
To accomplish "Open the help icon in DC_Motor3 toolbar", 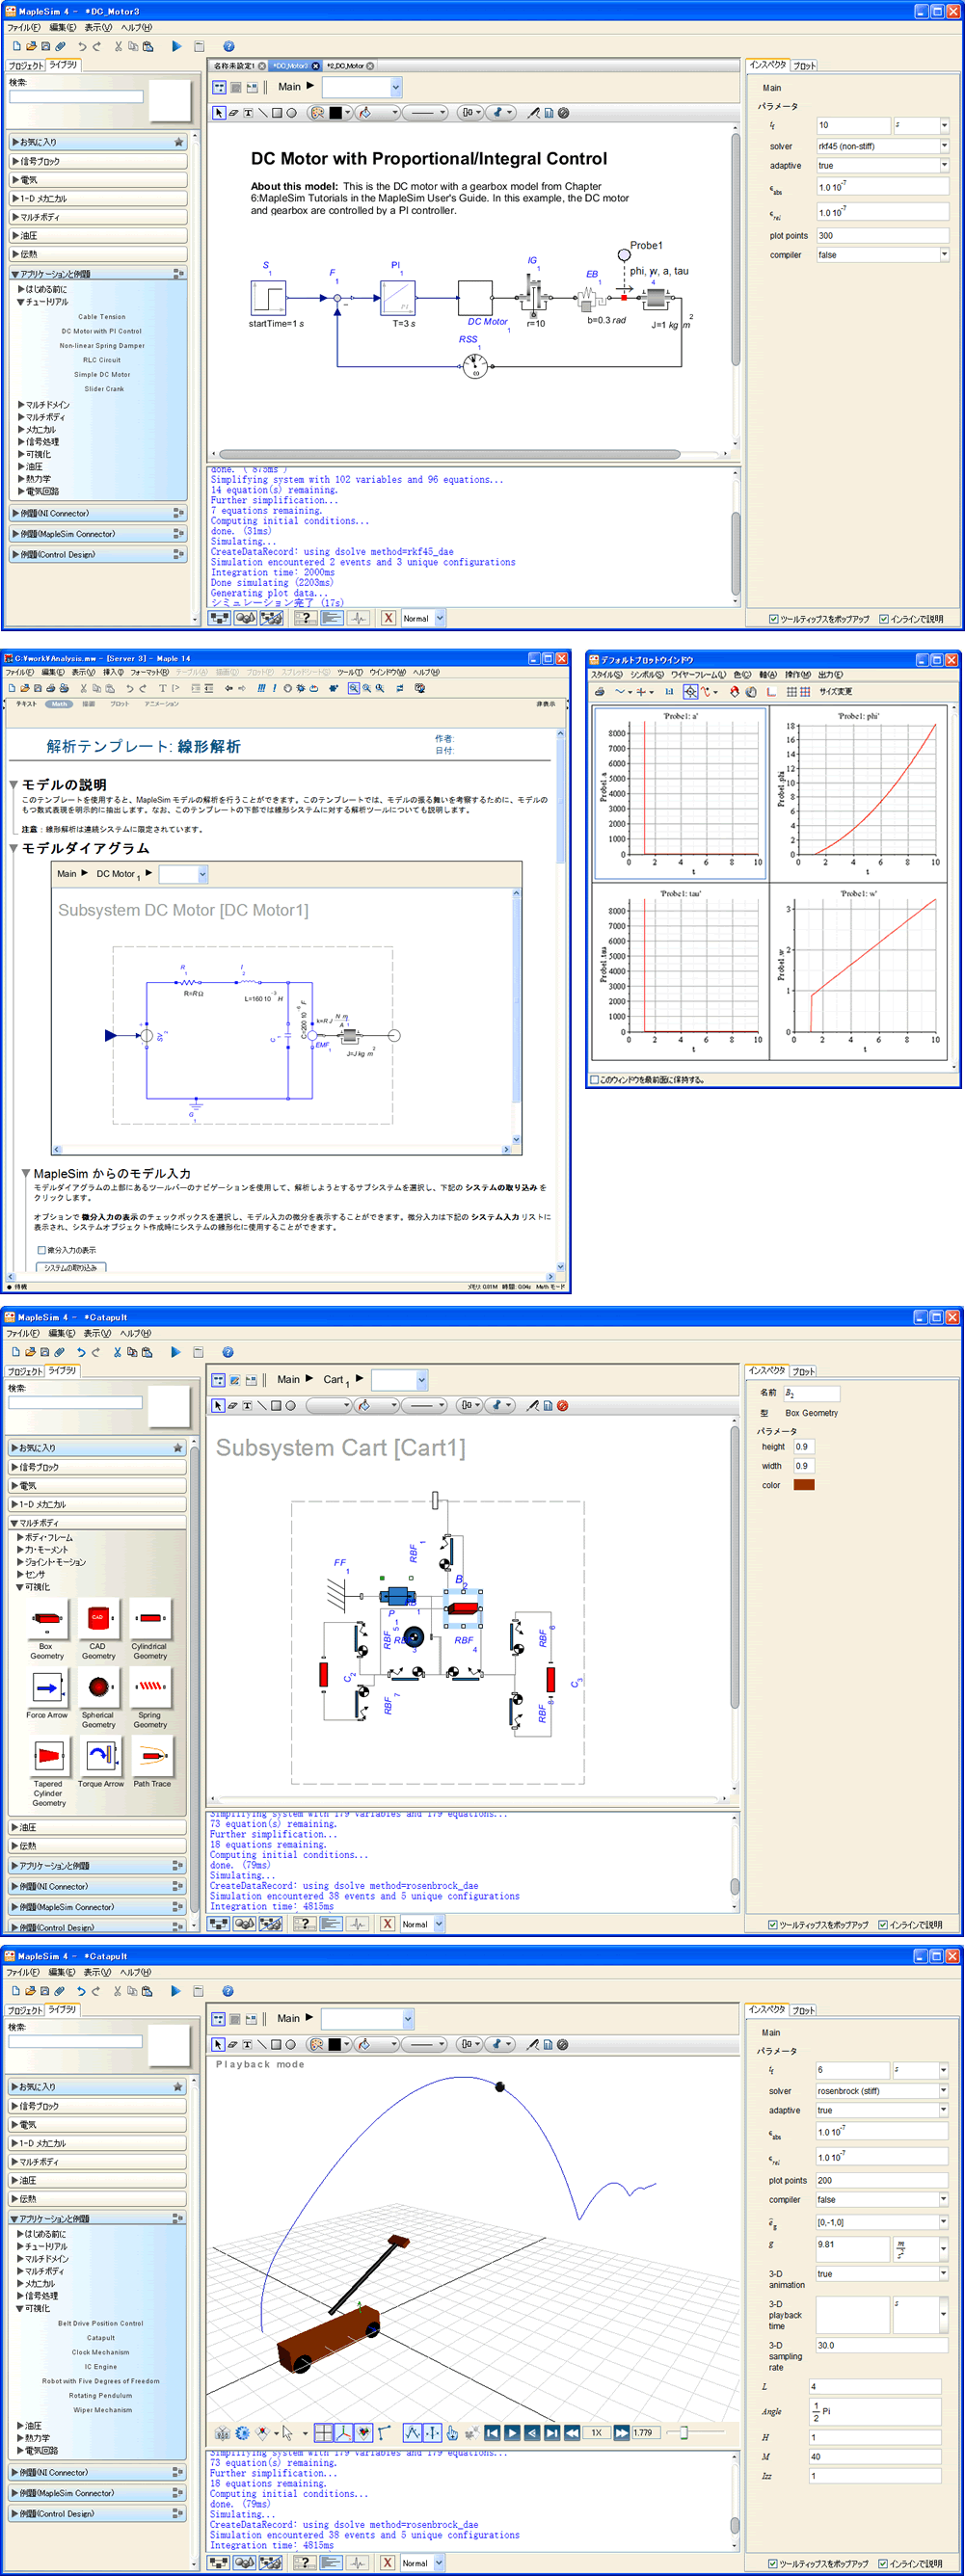I will (229, 46).
